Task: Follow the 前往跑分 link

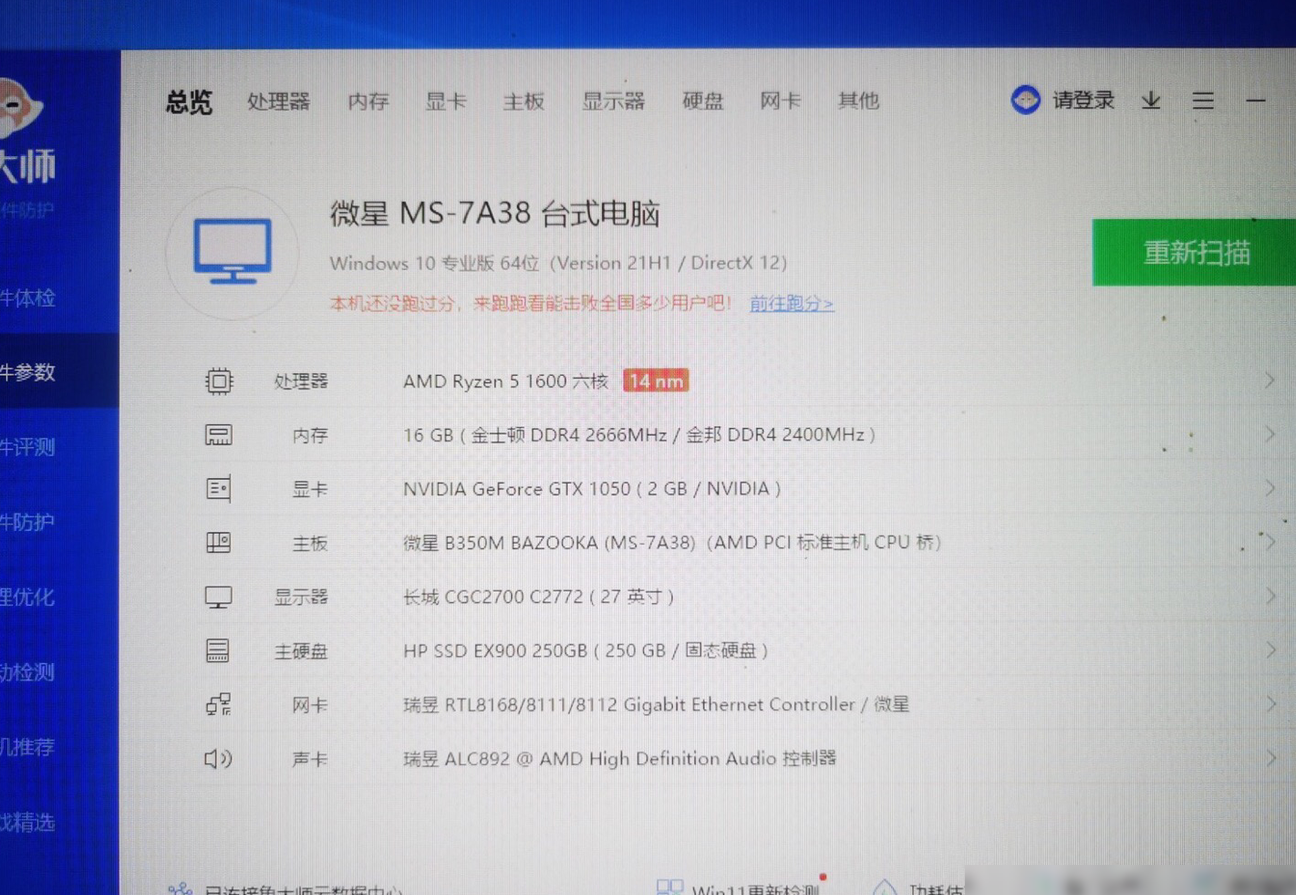Action: tap(792, 303)
